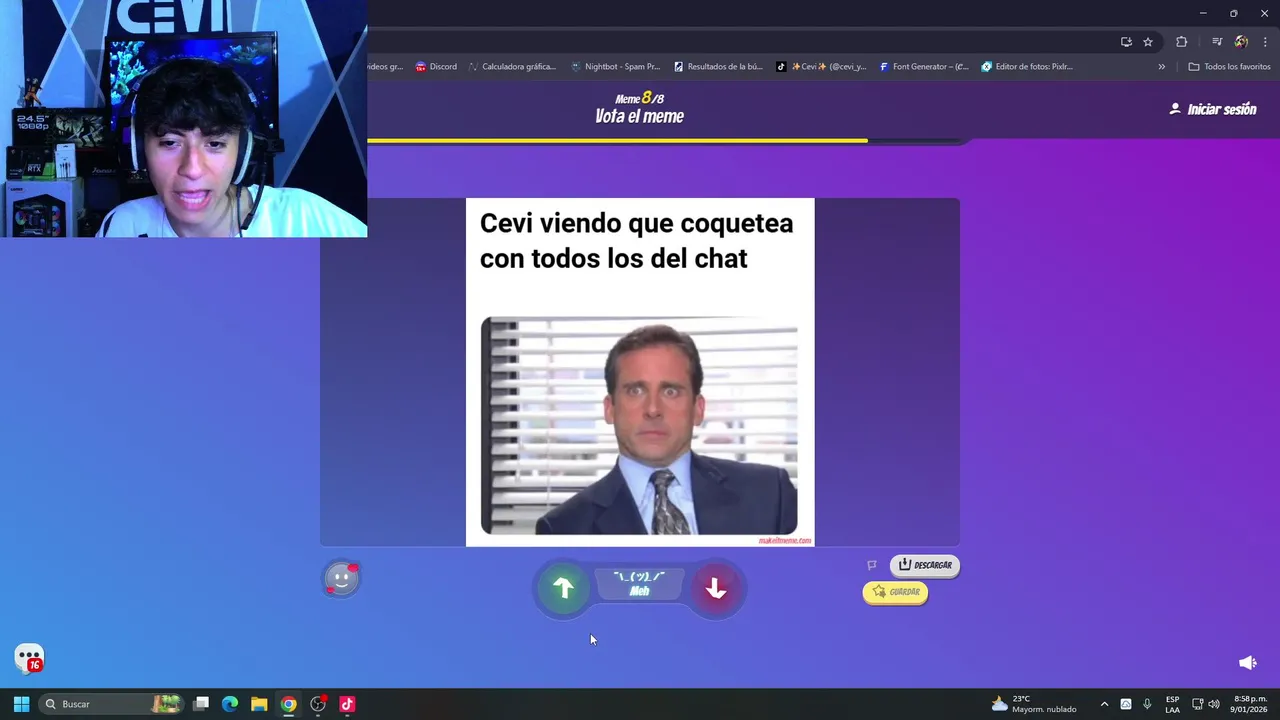Open the Resultados de la bú... bookmark
Image resolution: width=1280 pixels, height=720 pixels.
[718, 67]
